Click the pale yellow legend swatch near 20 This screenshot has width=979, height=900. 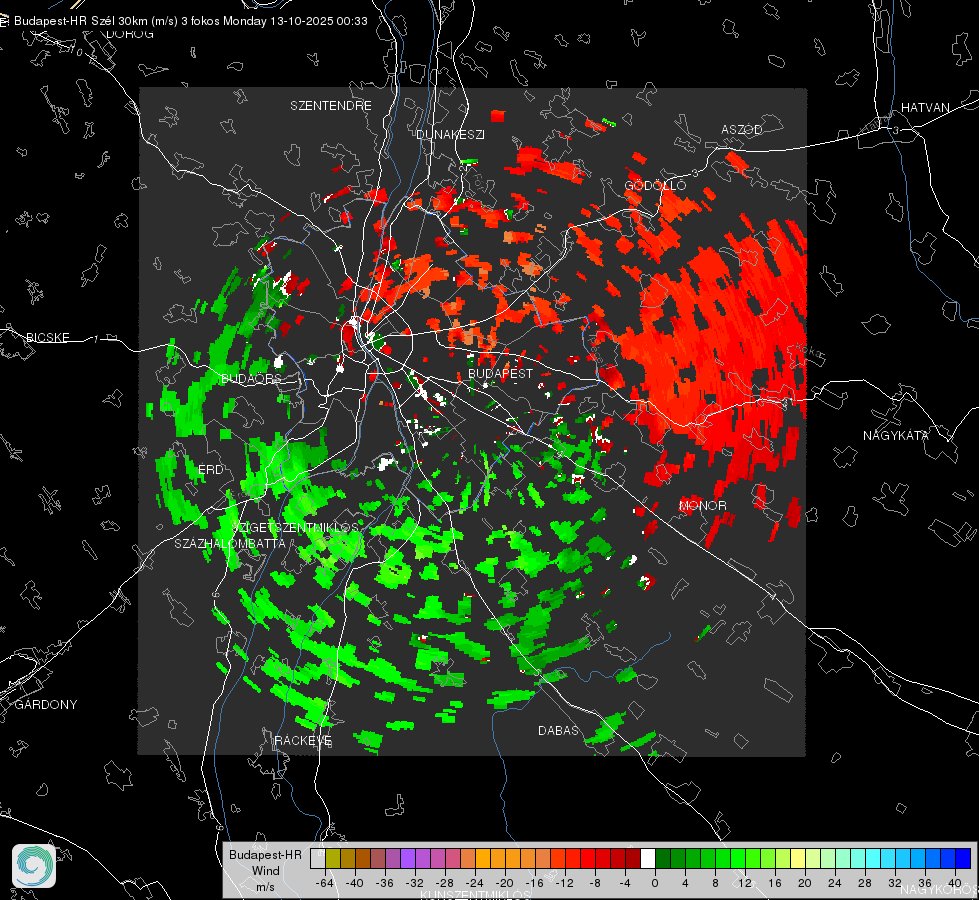[798, 859]
